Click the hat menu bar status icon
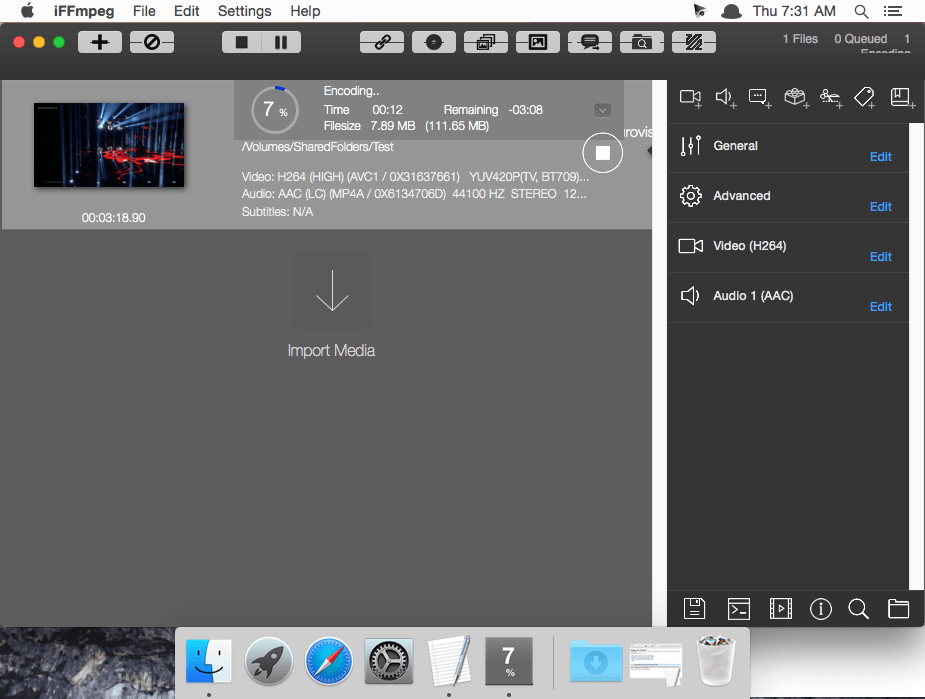This screenshot has height=699, width=925. click(x=732, y=11)
